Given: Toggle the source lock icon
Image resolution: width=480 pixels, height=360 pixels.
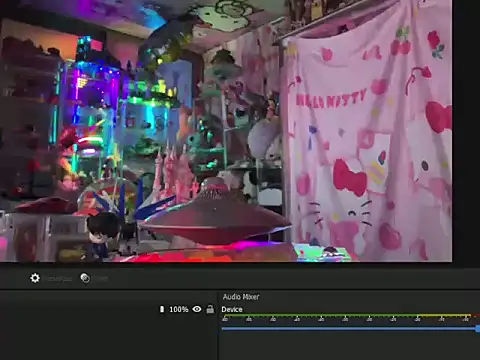Looking at the screenshot, I should [210, 309].
